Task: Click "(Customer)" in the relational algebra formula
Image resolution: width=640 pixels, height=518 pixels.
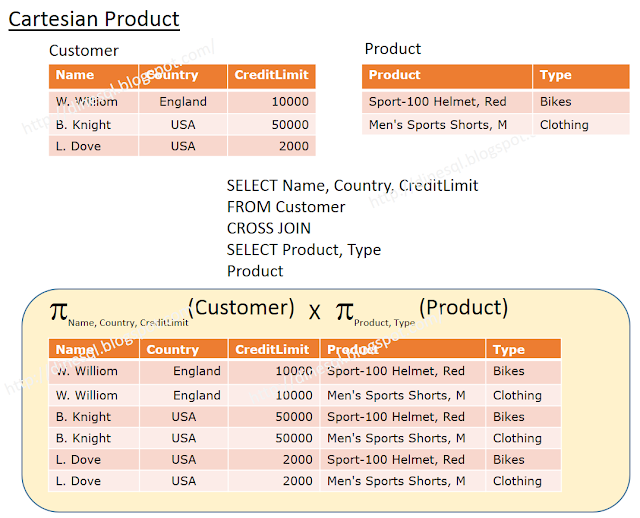Action: tap(241, 307)
